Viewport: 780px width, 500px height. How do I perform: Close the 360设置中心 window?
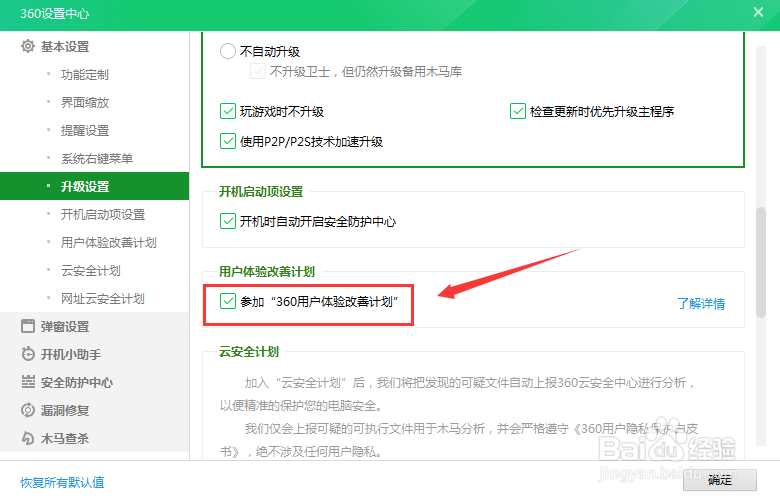[758, 12]
